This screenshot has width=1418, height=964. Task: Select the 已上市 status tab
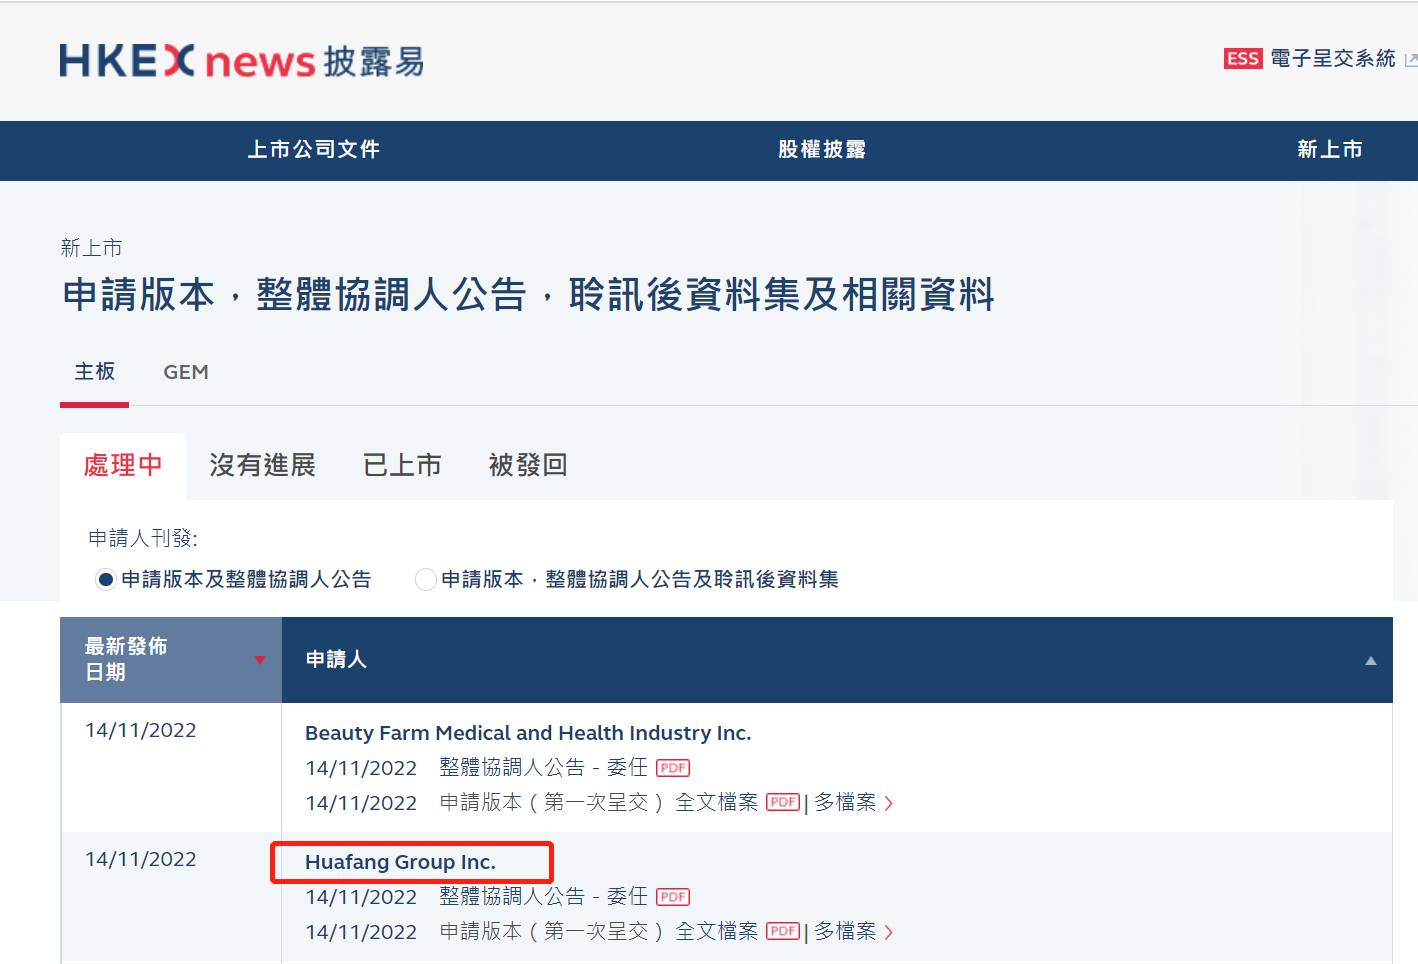coord(402,465)
